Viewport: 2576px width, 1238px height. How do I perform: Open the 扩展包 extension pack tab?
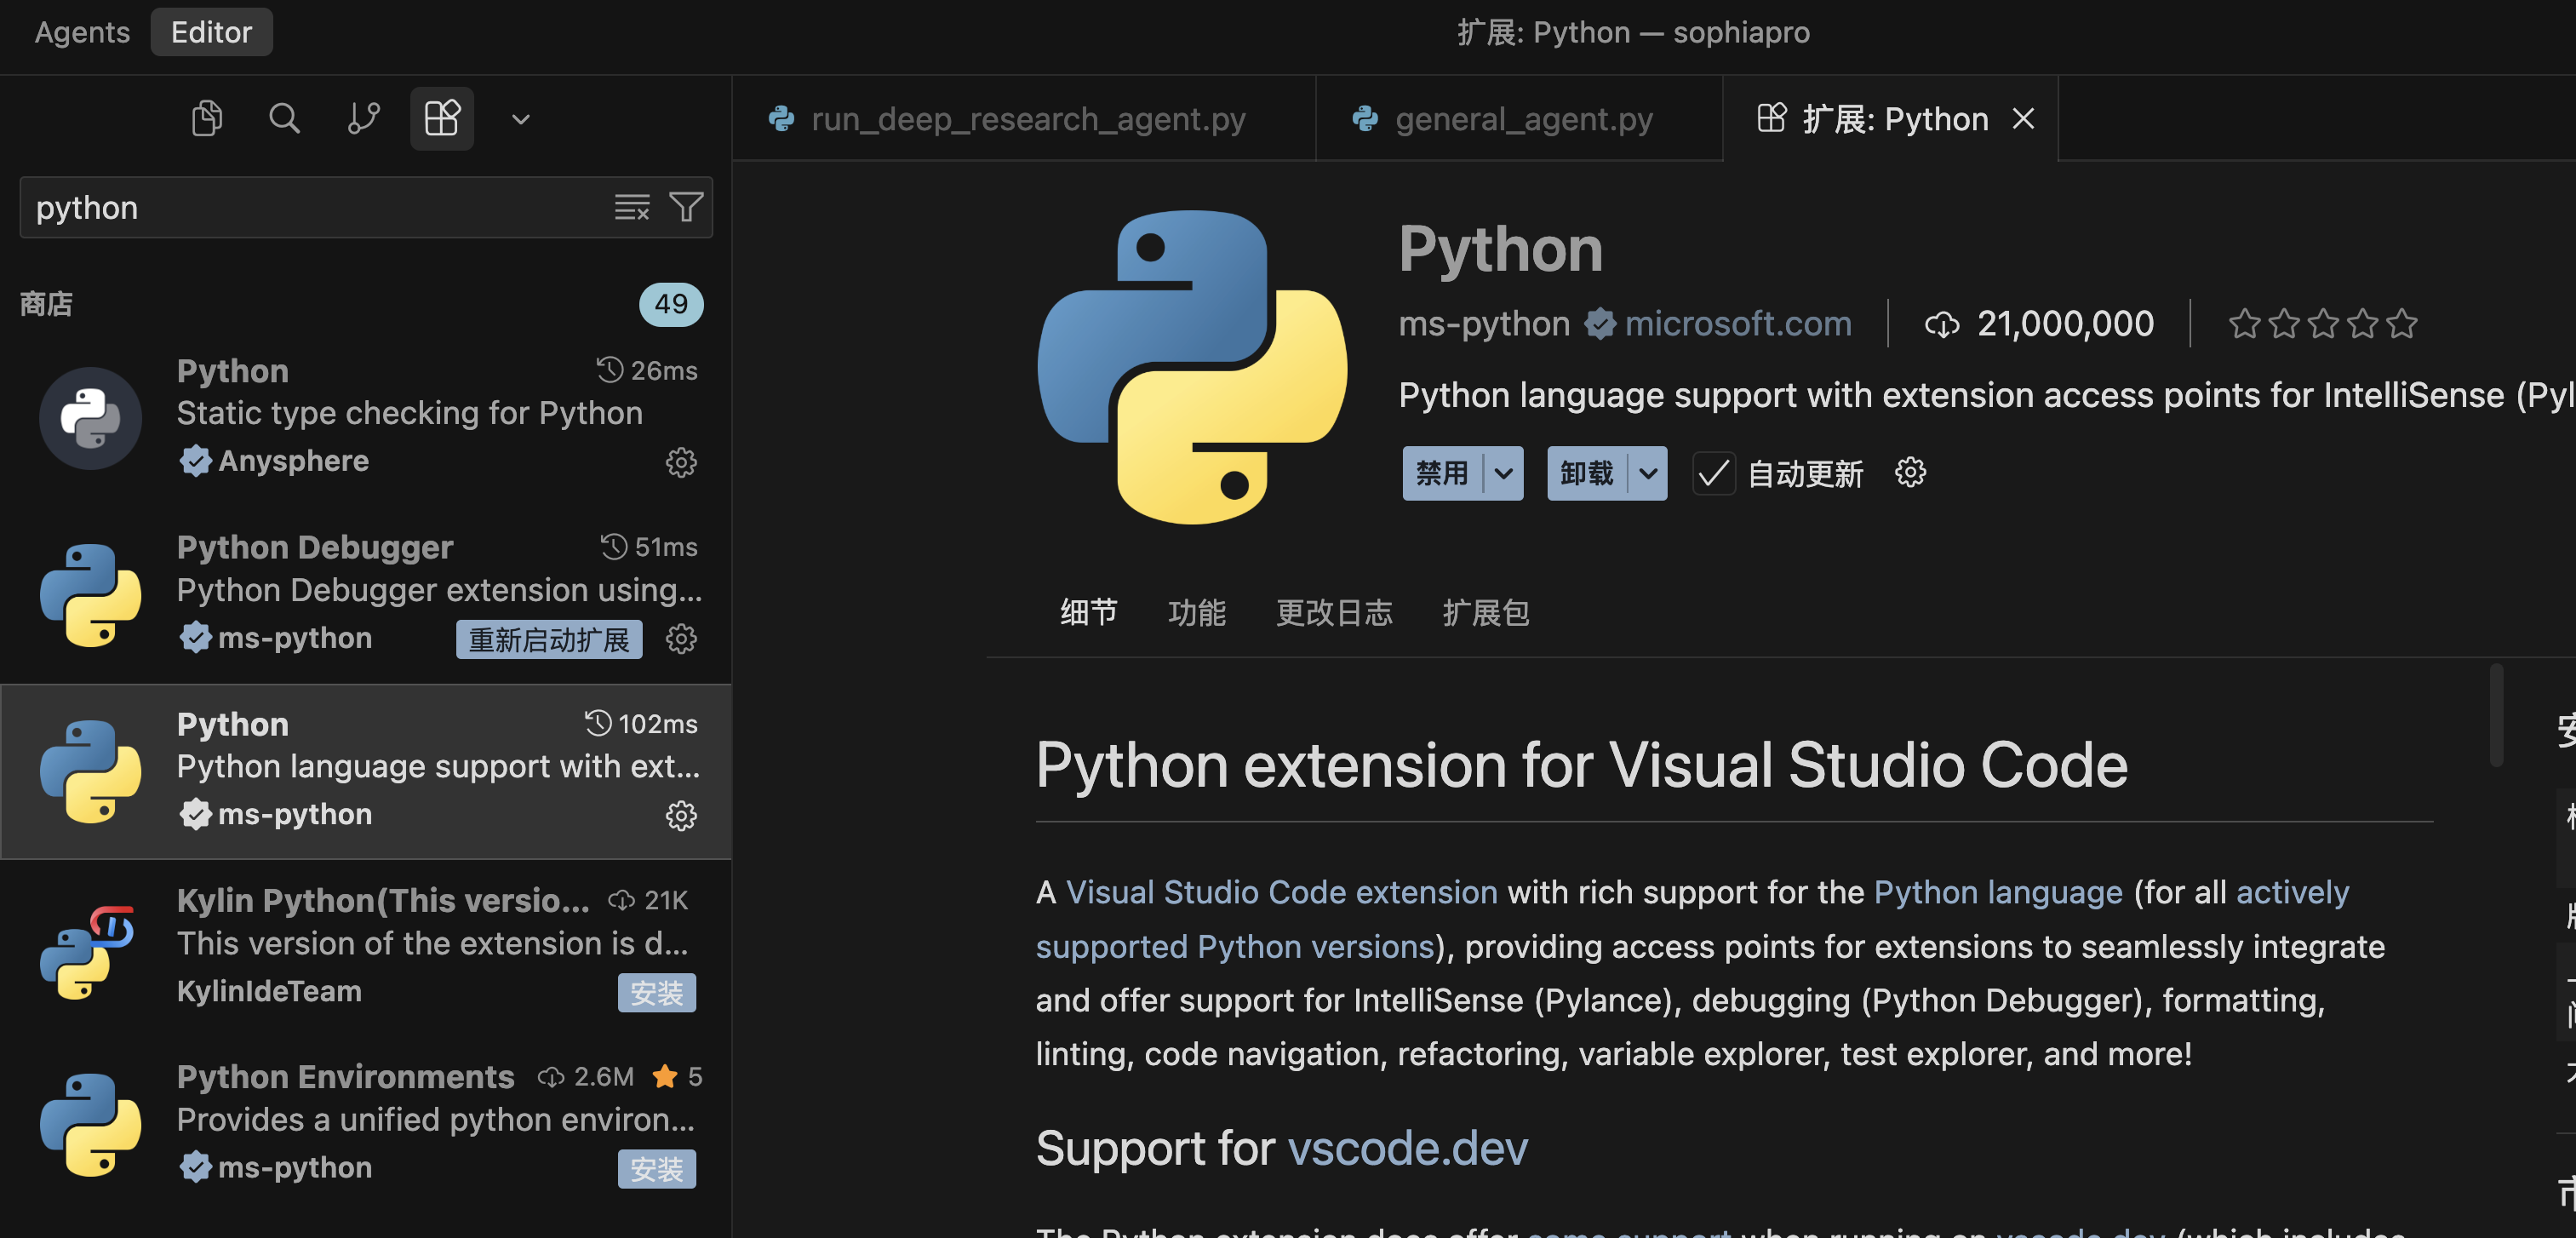(1486, 612)
